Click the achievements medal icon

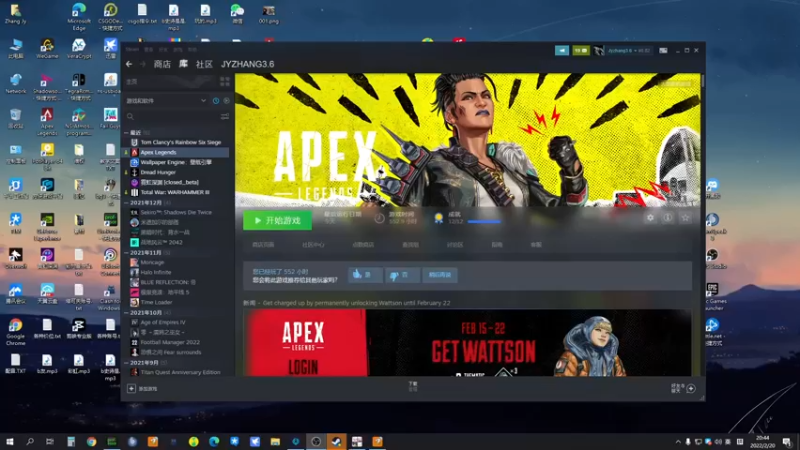tap(438, 218)
